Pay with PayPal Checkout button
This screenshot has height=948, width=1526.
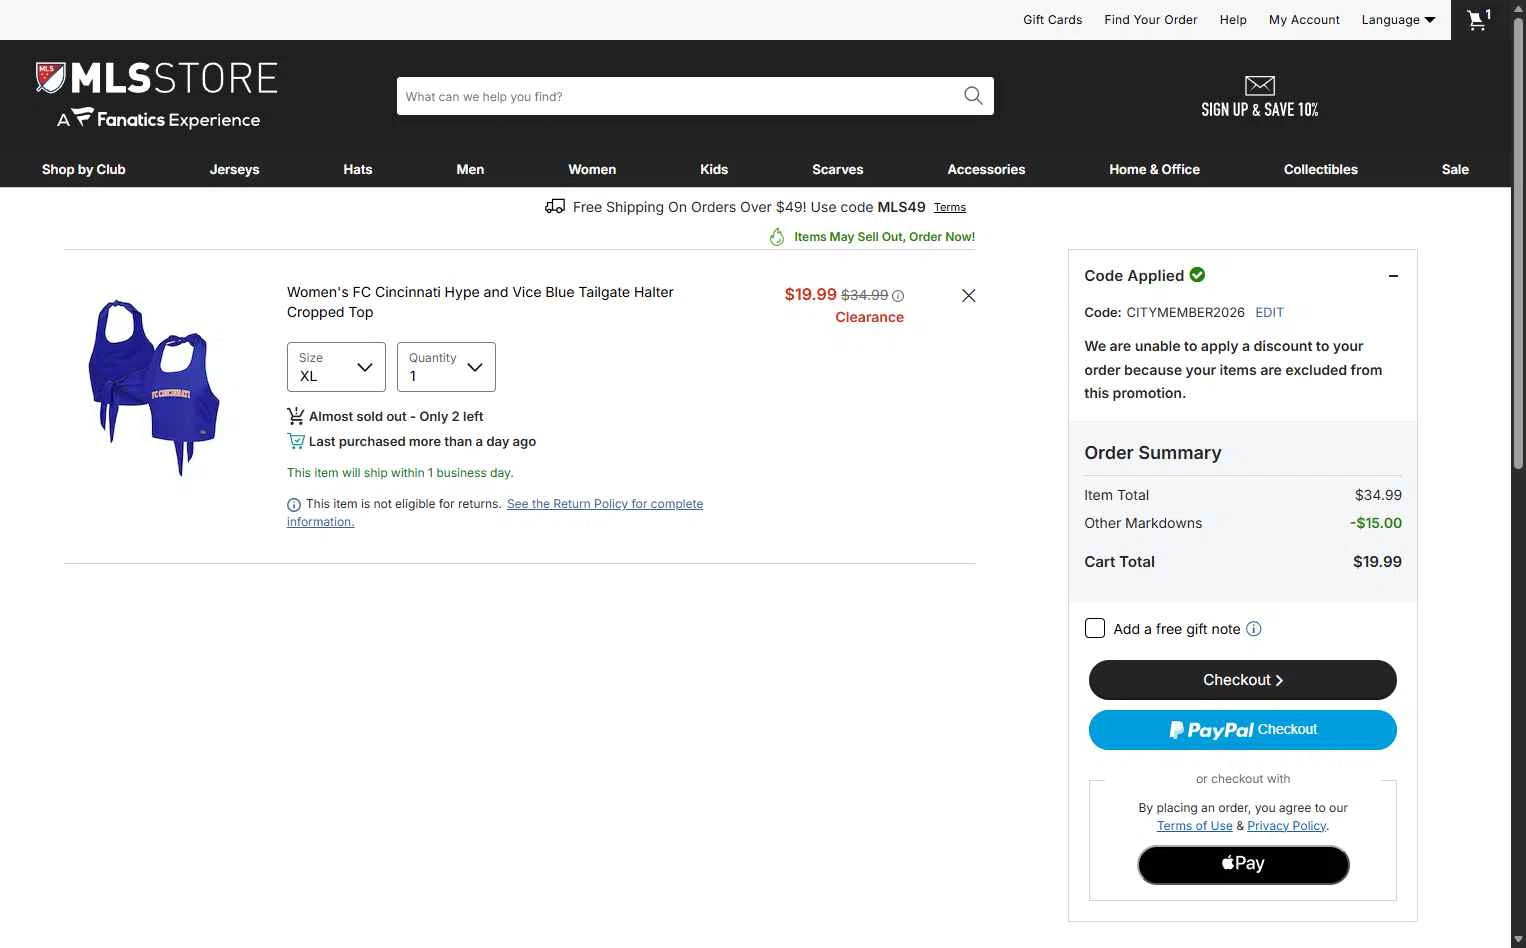point(1243,730)
